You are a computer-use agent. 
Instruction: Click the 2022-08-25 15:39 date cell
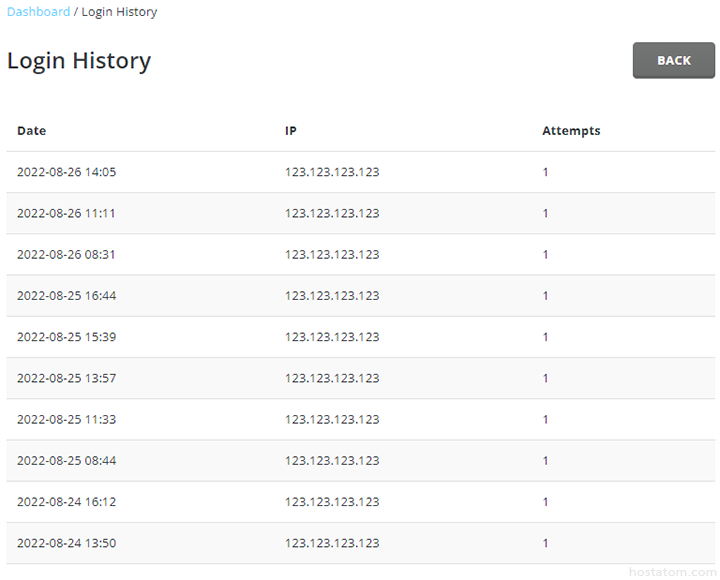tap(67, 337)
